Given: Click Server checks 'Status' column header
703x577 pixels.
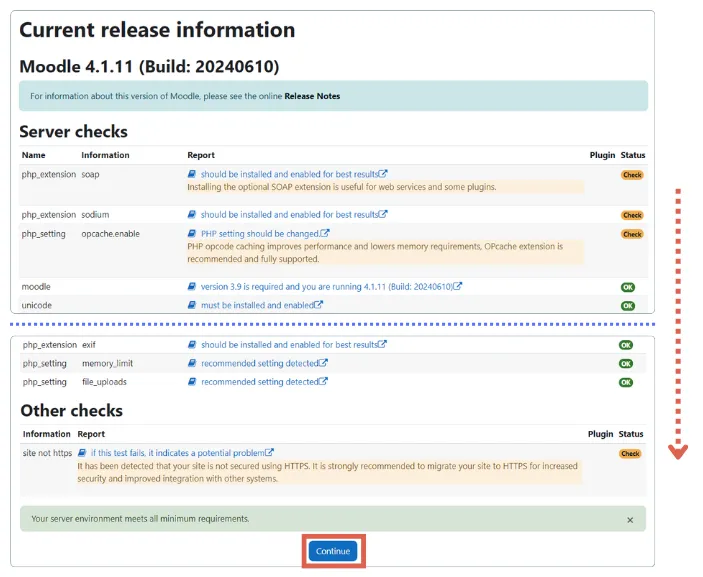Looking at the screenshot, I should (x=633, y=155).
